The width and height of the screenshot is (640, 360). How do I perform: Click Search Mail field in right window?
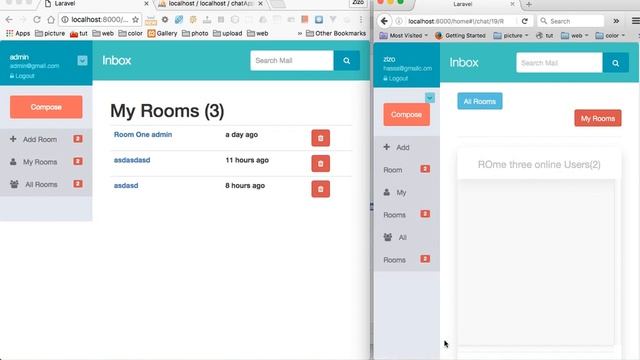point(559,63)
